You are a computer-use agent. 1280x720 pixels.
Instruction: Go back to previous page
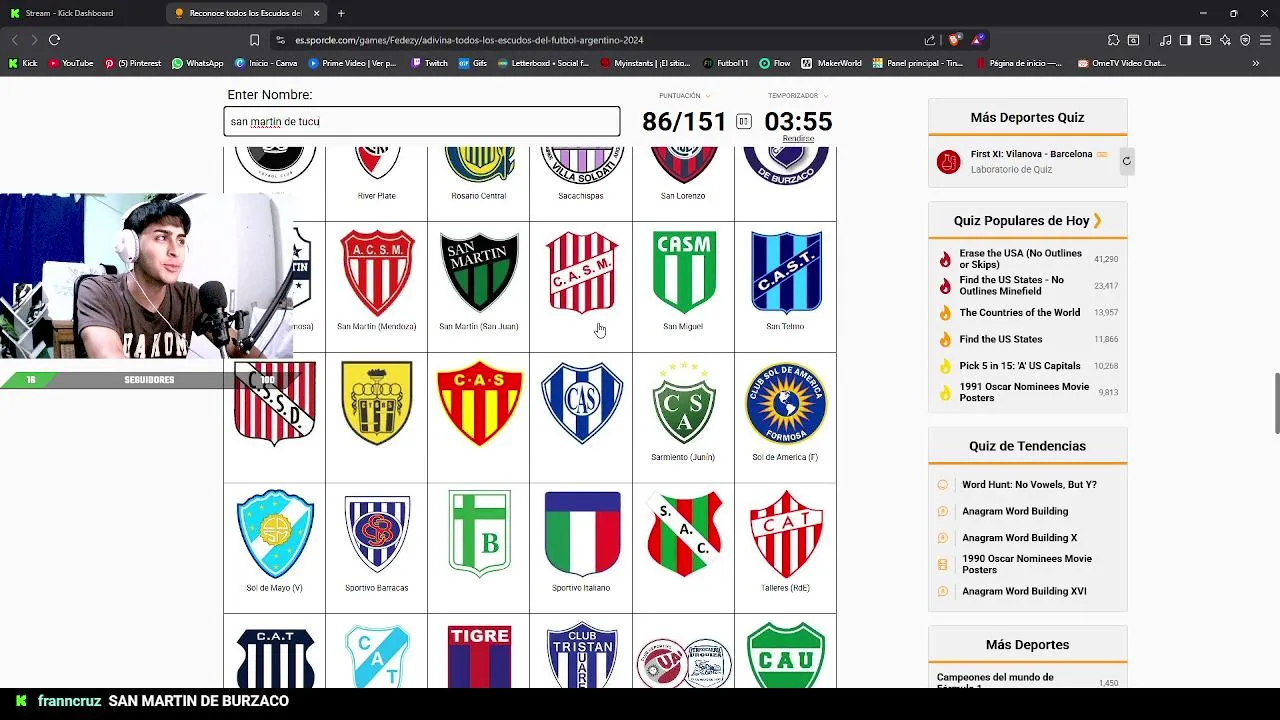[14, 40]
